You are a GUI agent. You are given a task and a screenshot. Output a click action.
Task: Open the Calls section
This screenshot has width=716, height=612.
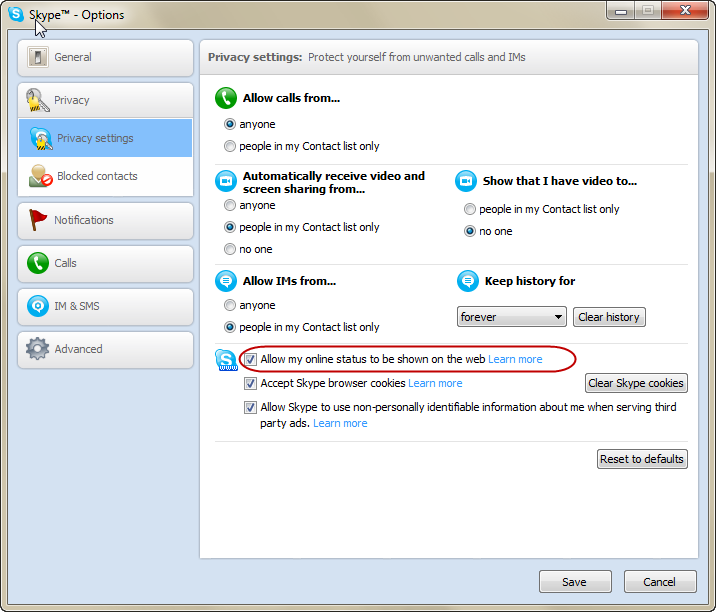click(x=105, y=264)
